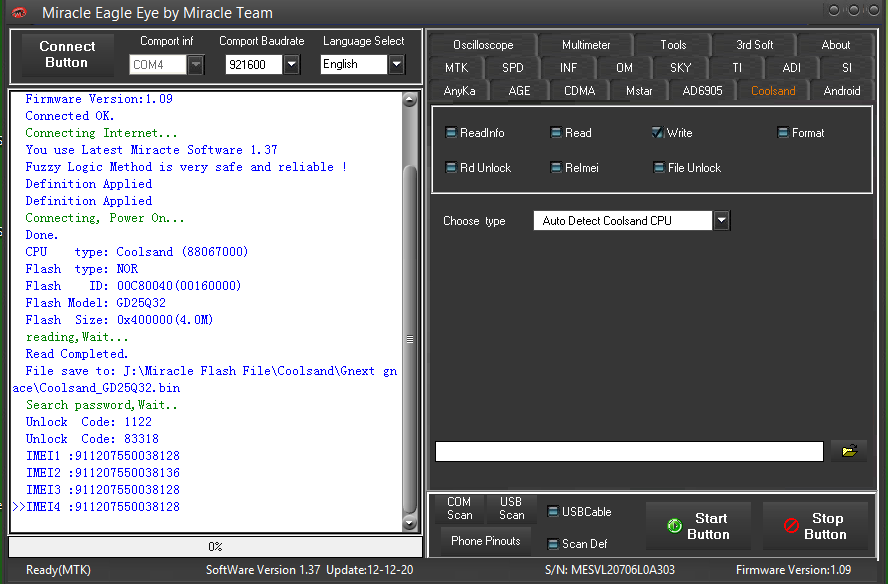Click the 'Unlock Code: 1122' log line
Screen dimensions: 888x584
coord(88,422)
